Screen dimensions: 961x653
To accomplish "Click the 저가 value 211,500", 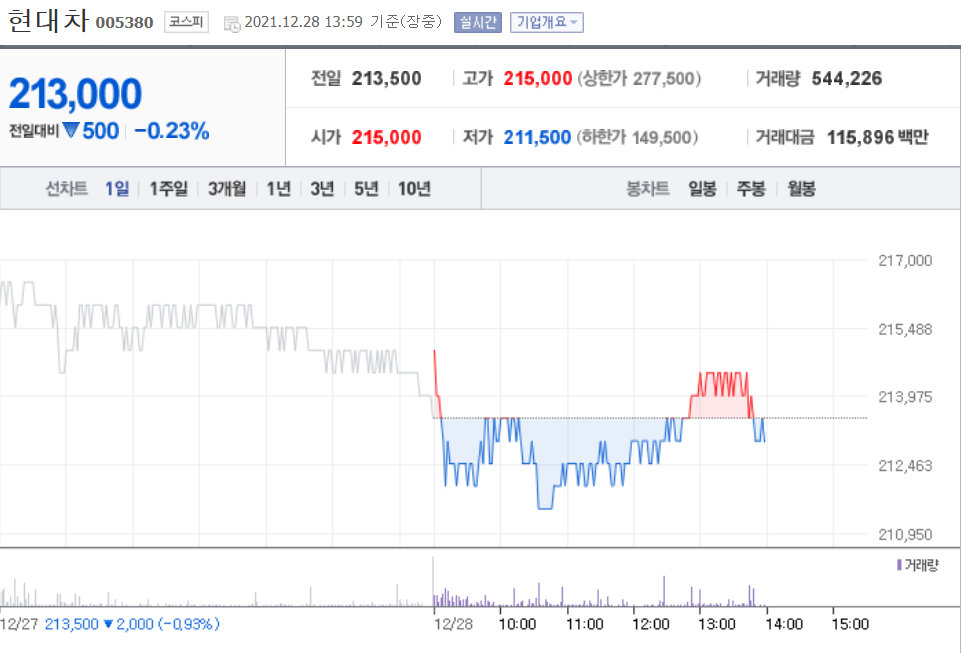I will [537, 137].
